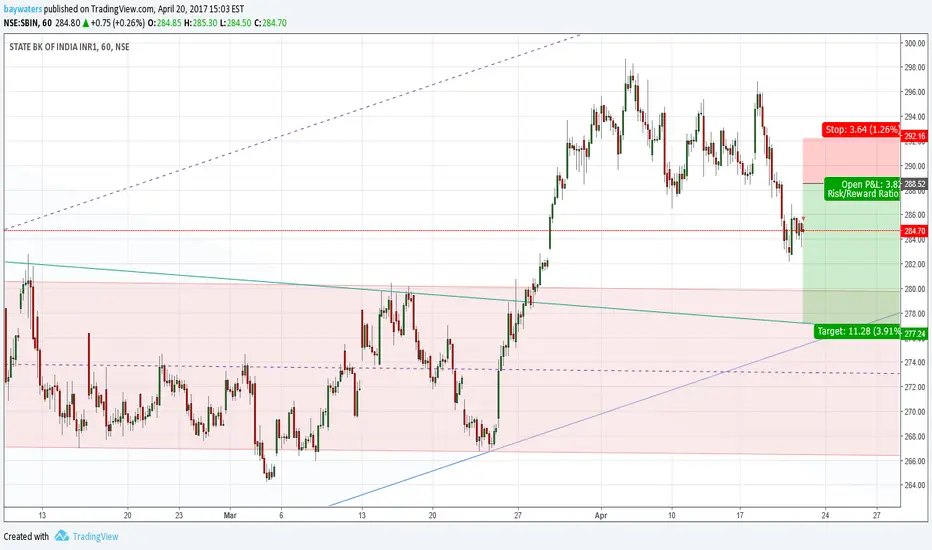932x550 pixels.
Task: Click the 290.00 price axis label
Action: (x=915, y=166)
